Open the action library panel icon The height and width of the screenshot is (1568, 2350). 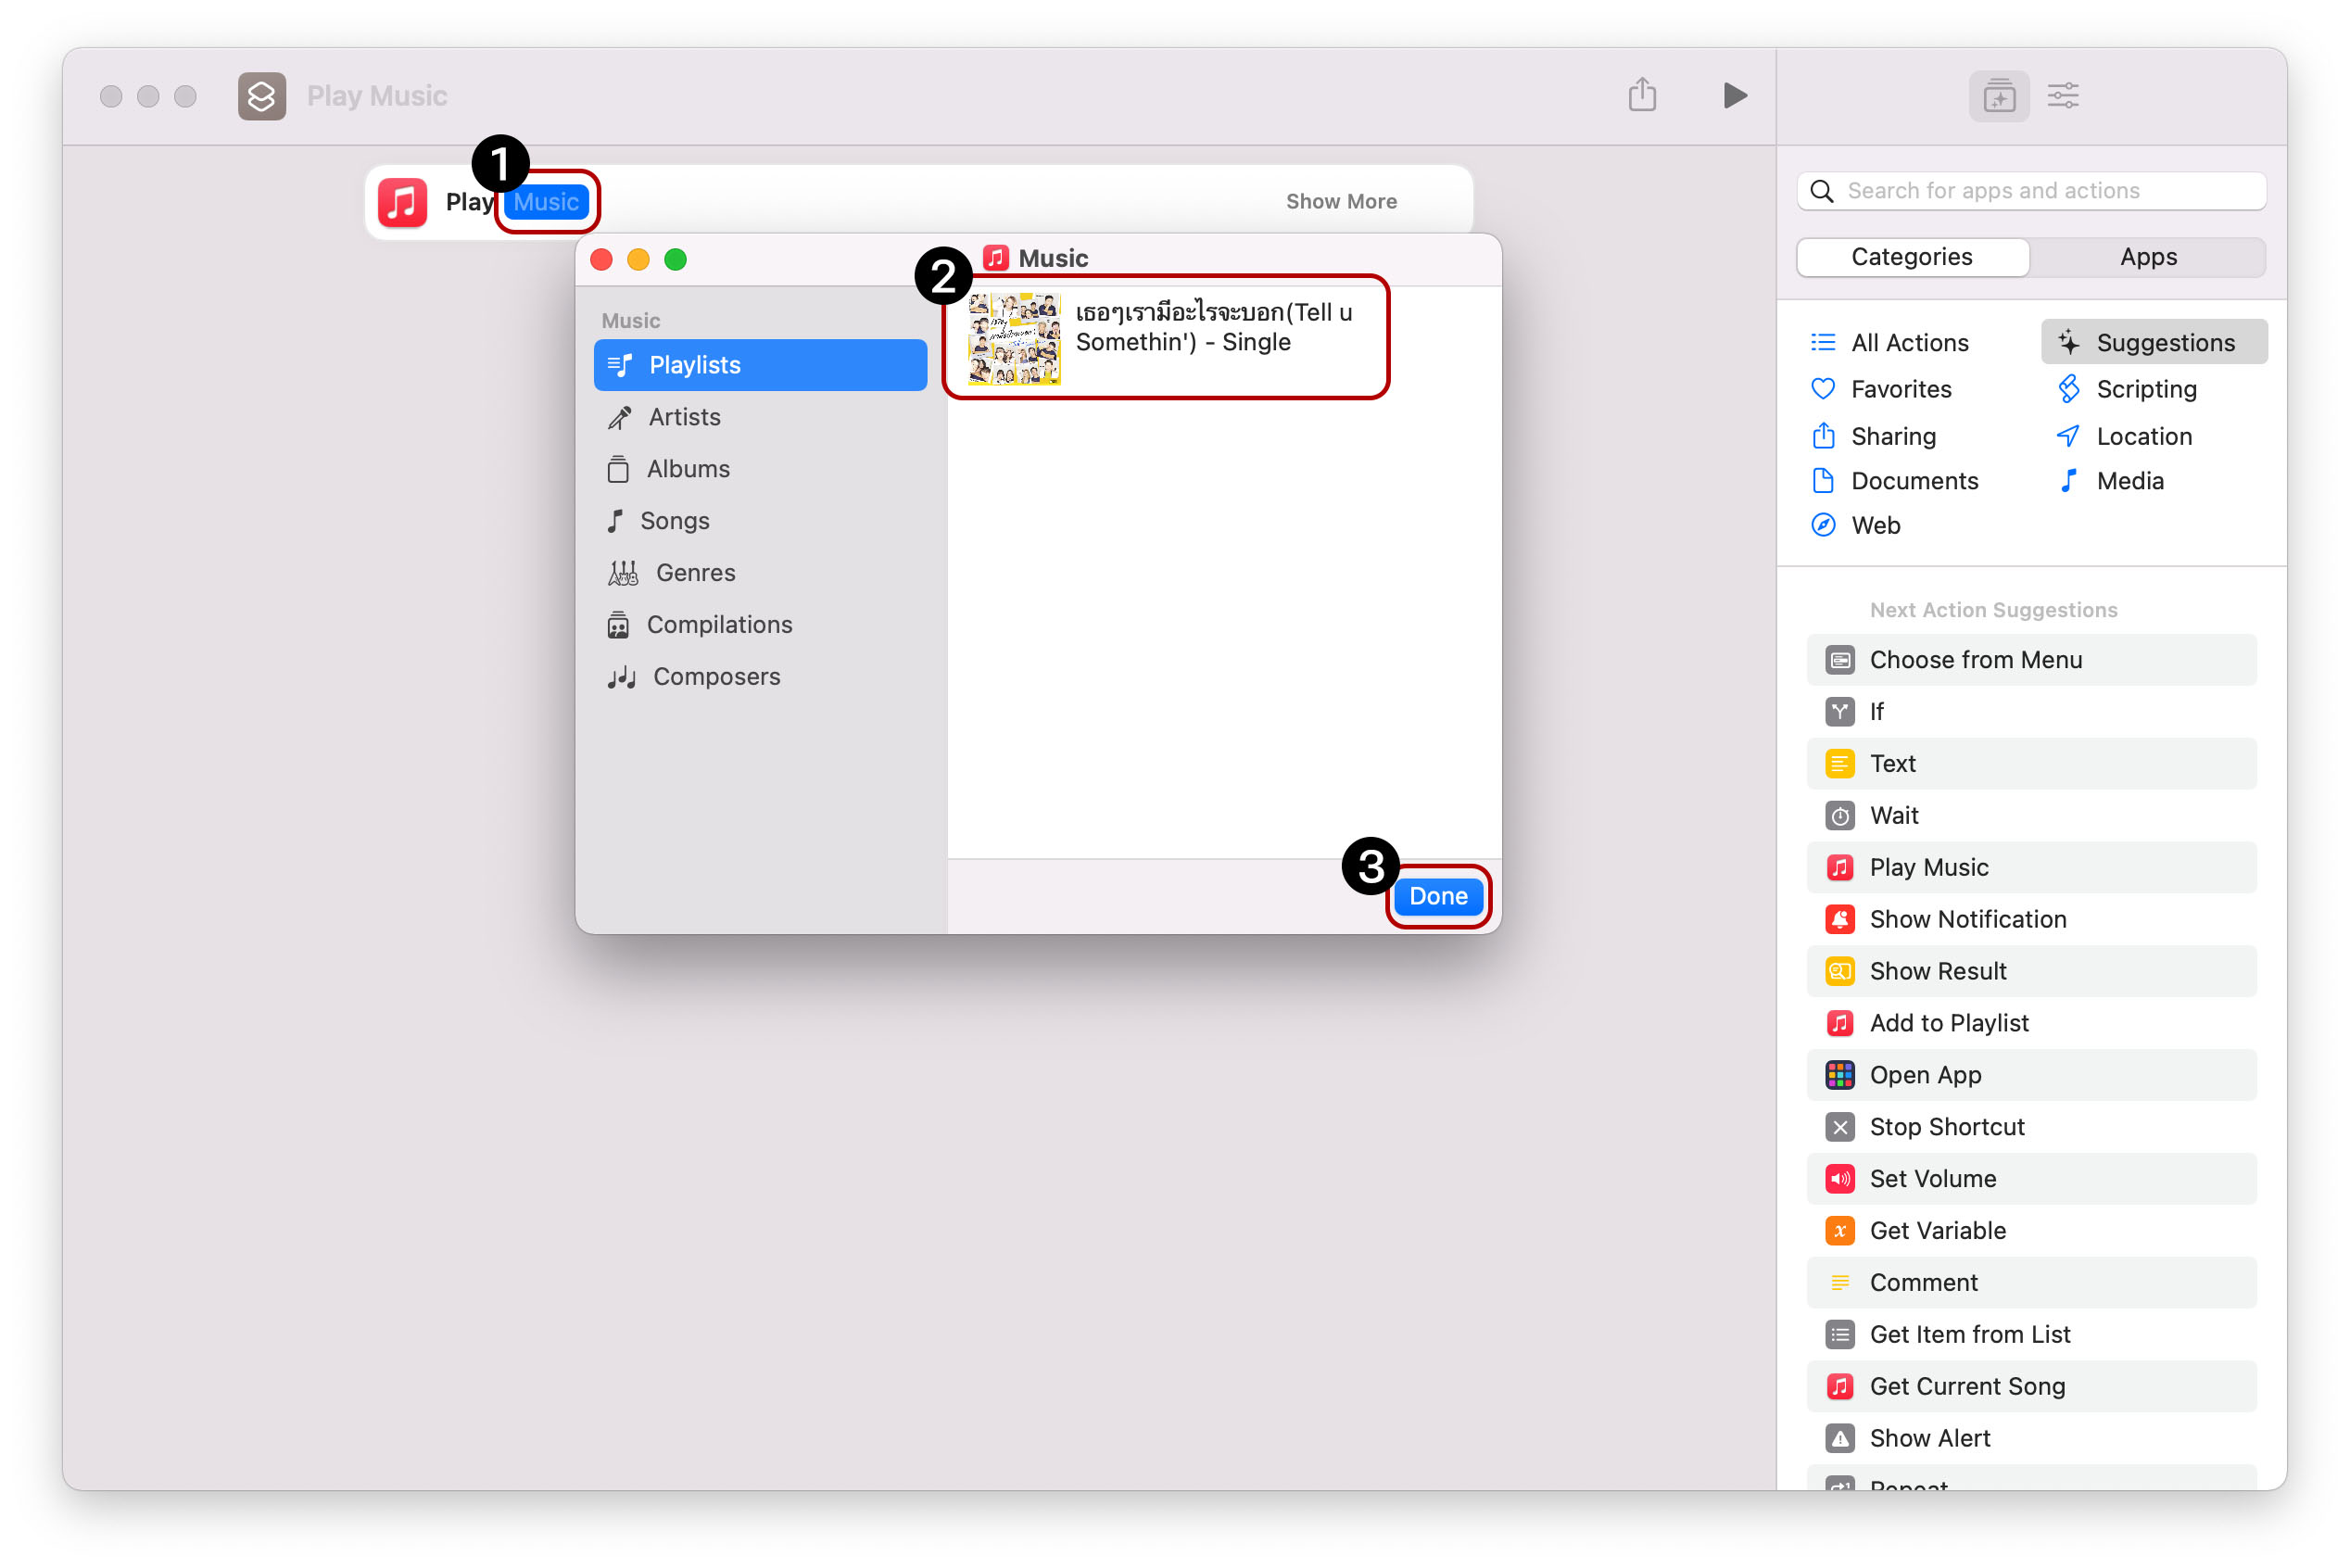tap(1998, 96)
